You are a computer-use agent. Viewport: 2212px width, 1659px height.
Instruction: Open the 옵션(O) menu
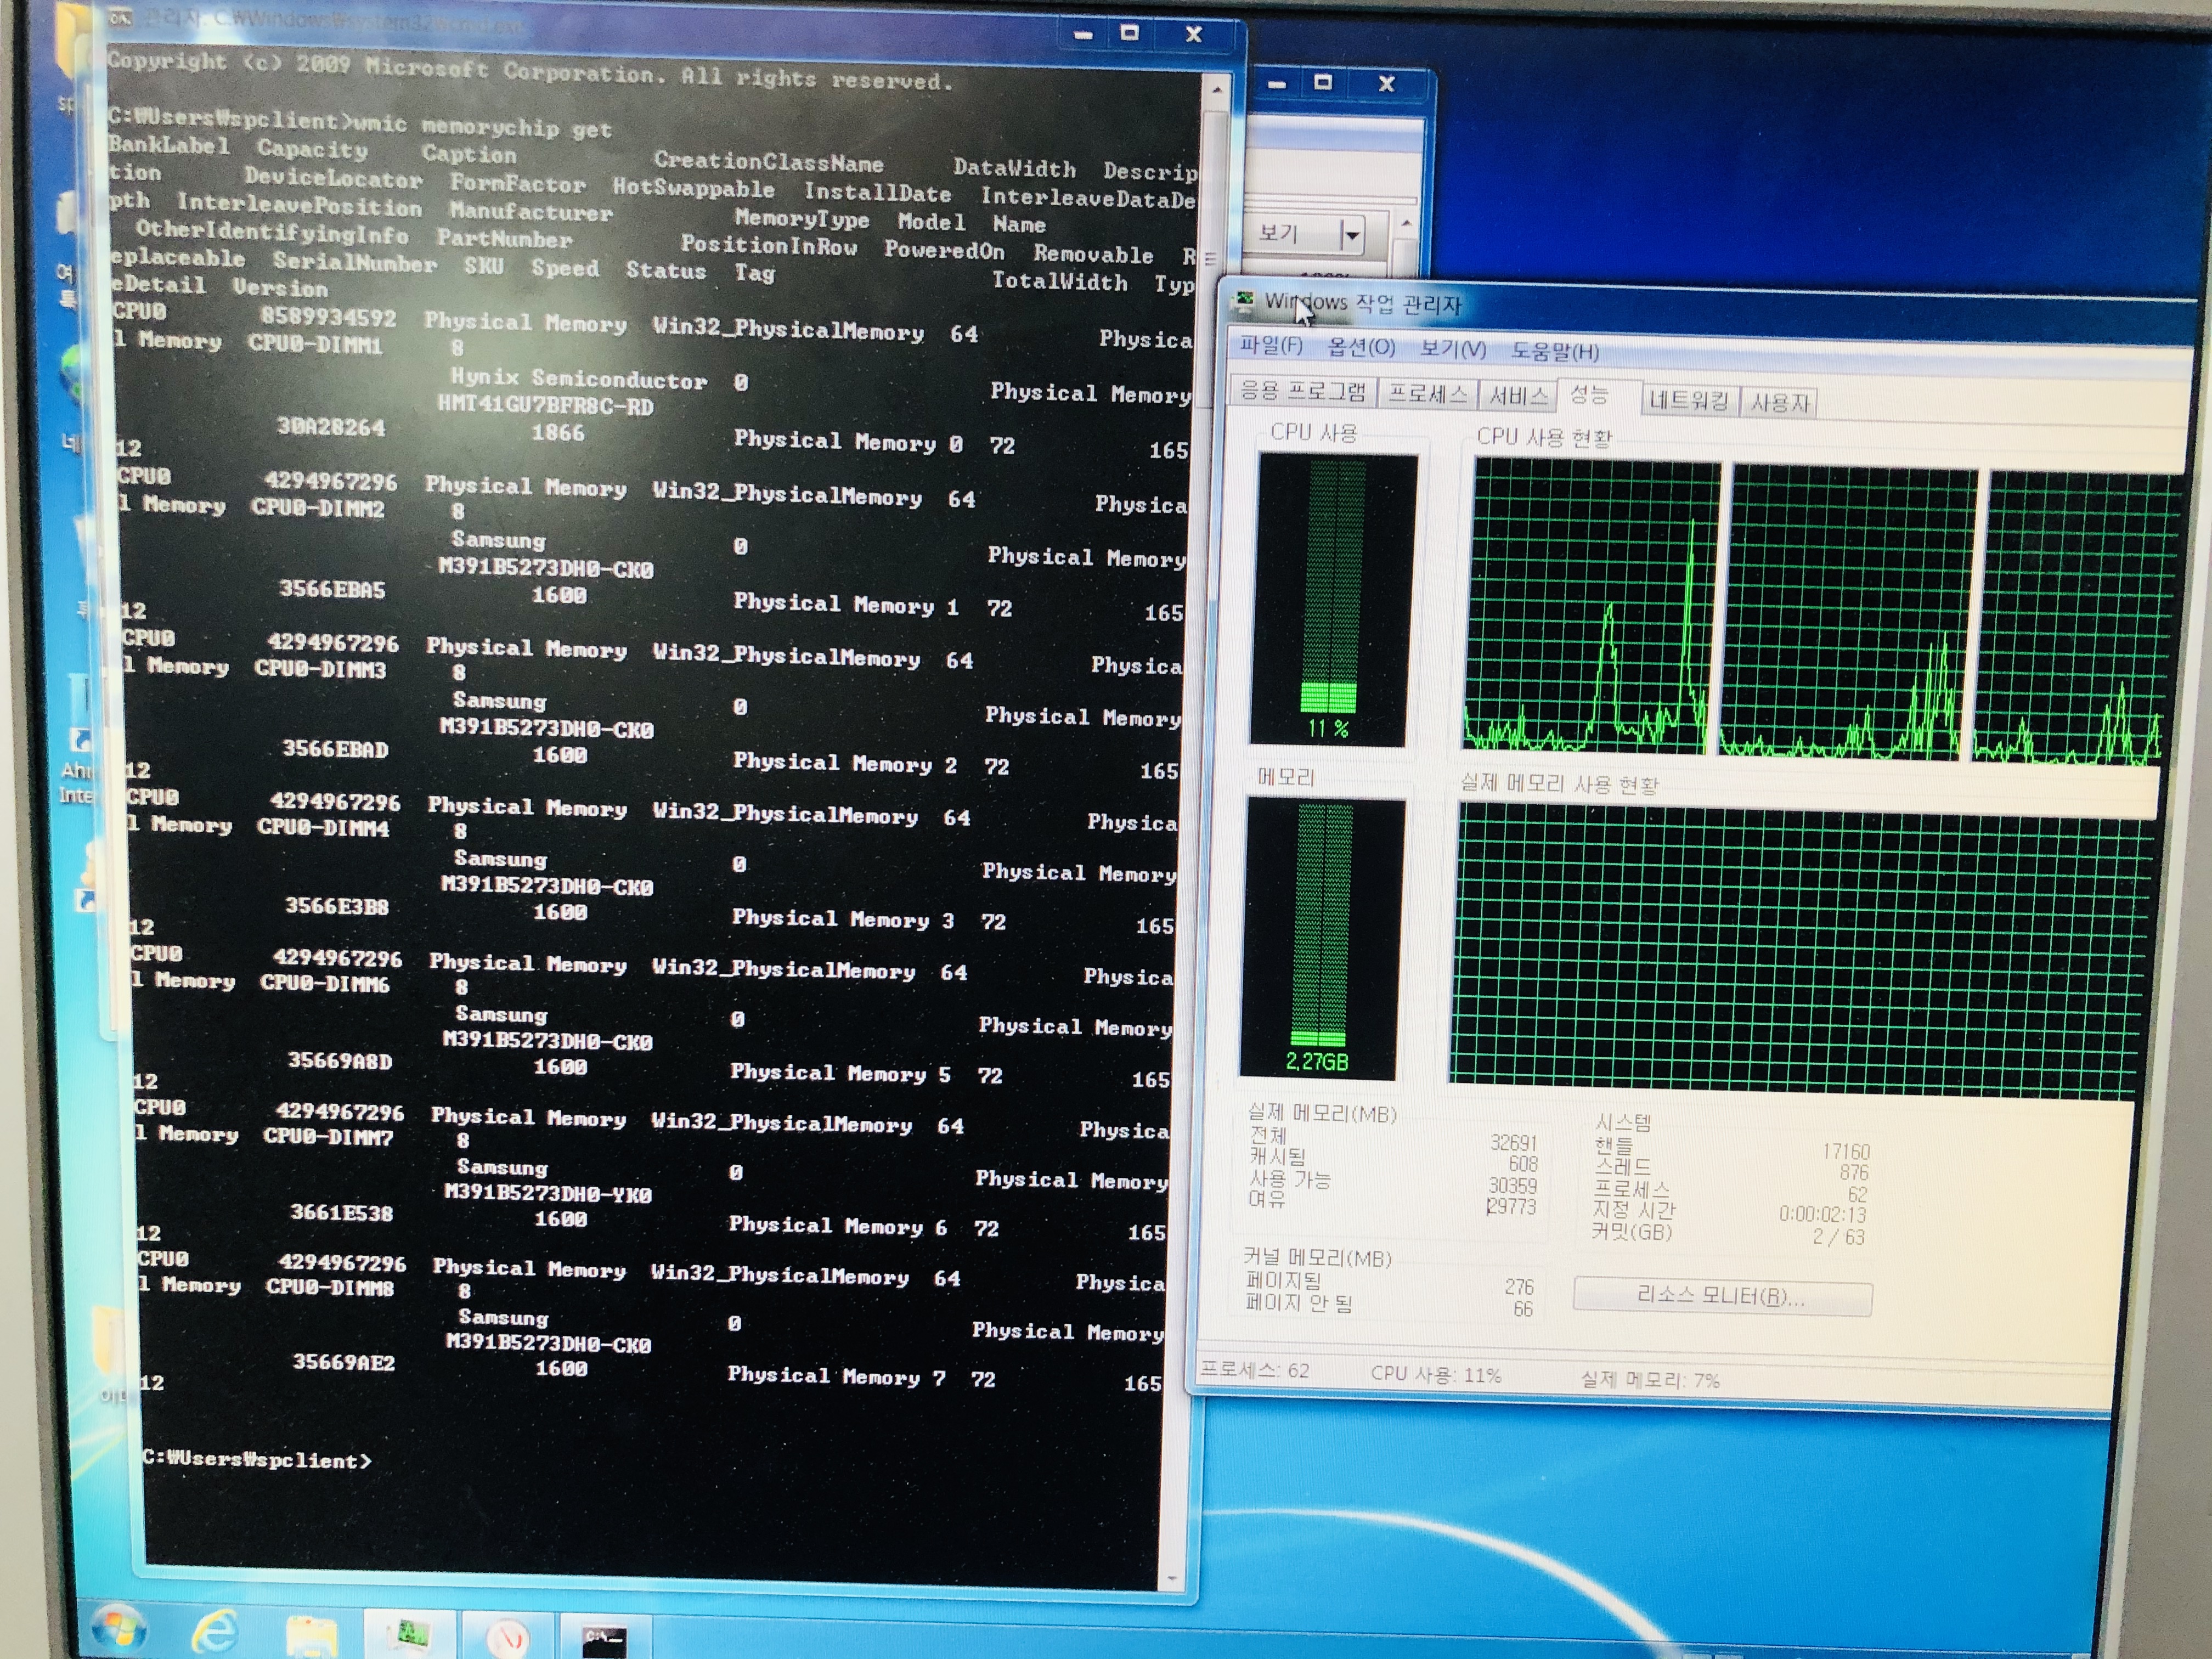[x=1360, y=348]
